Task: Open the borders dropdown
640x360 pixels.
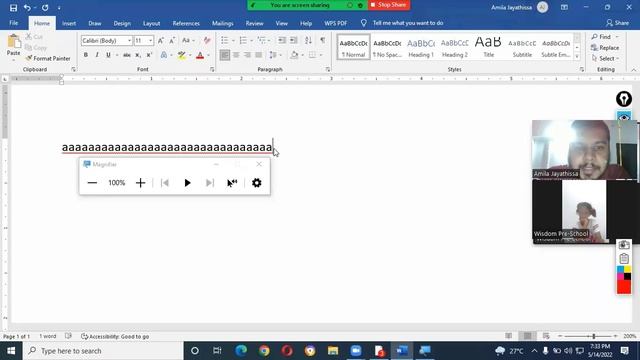Action: (321, 55)
